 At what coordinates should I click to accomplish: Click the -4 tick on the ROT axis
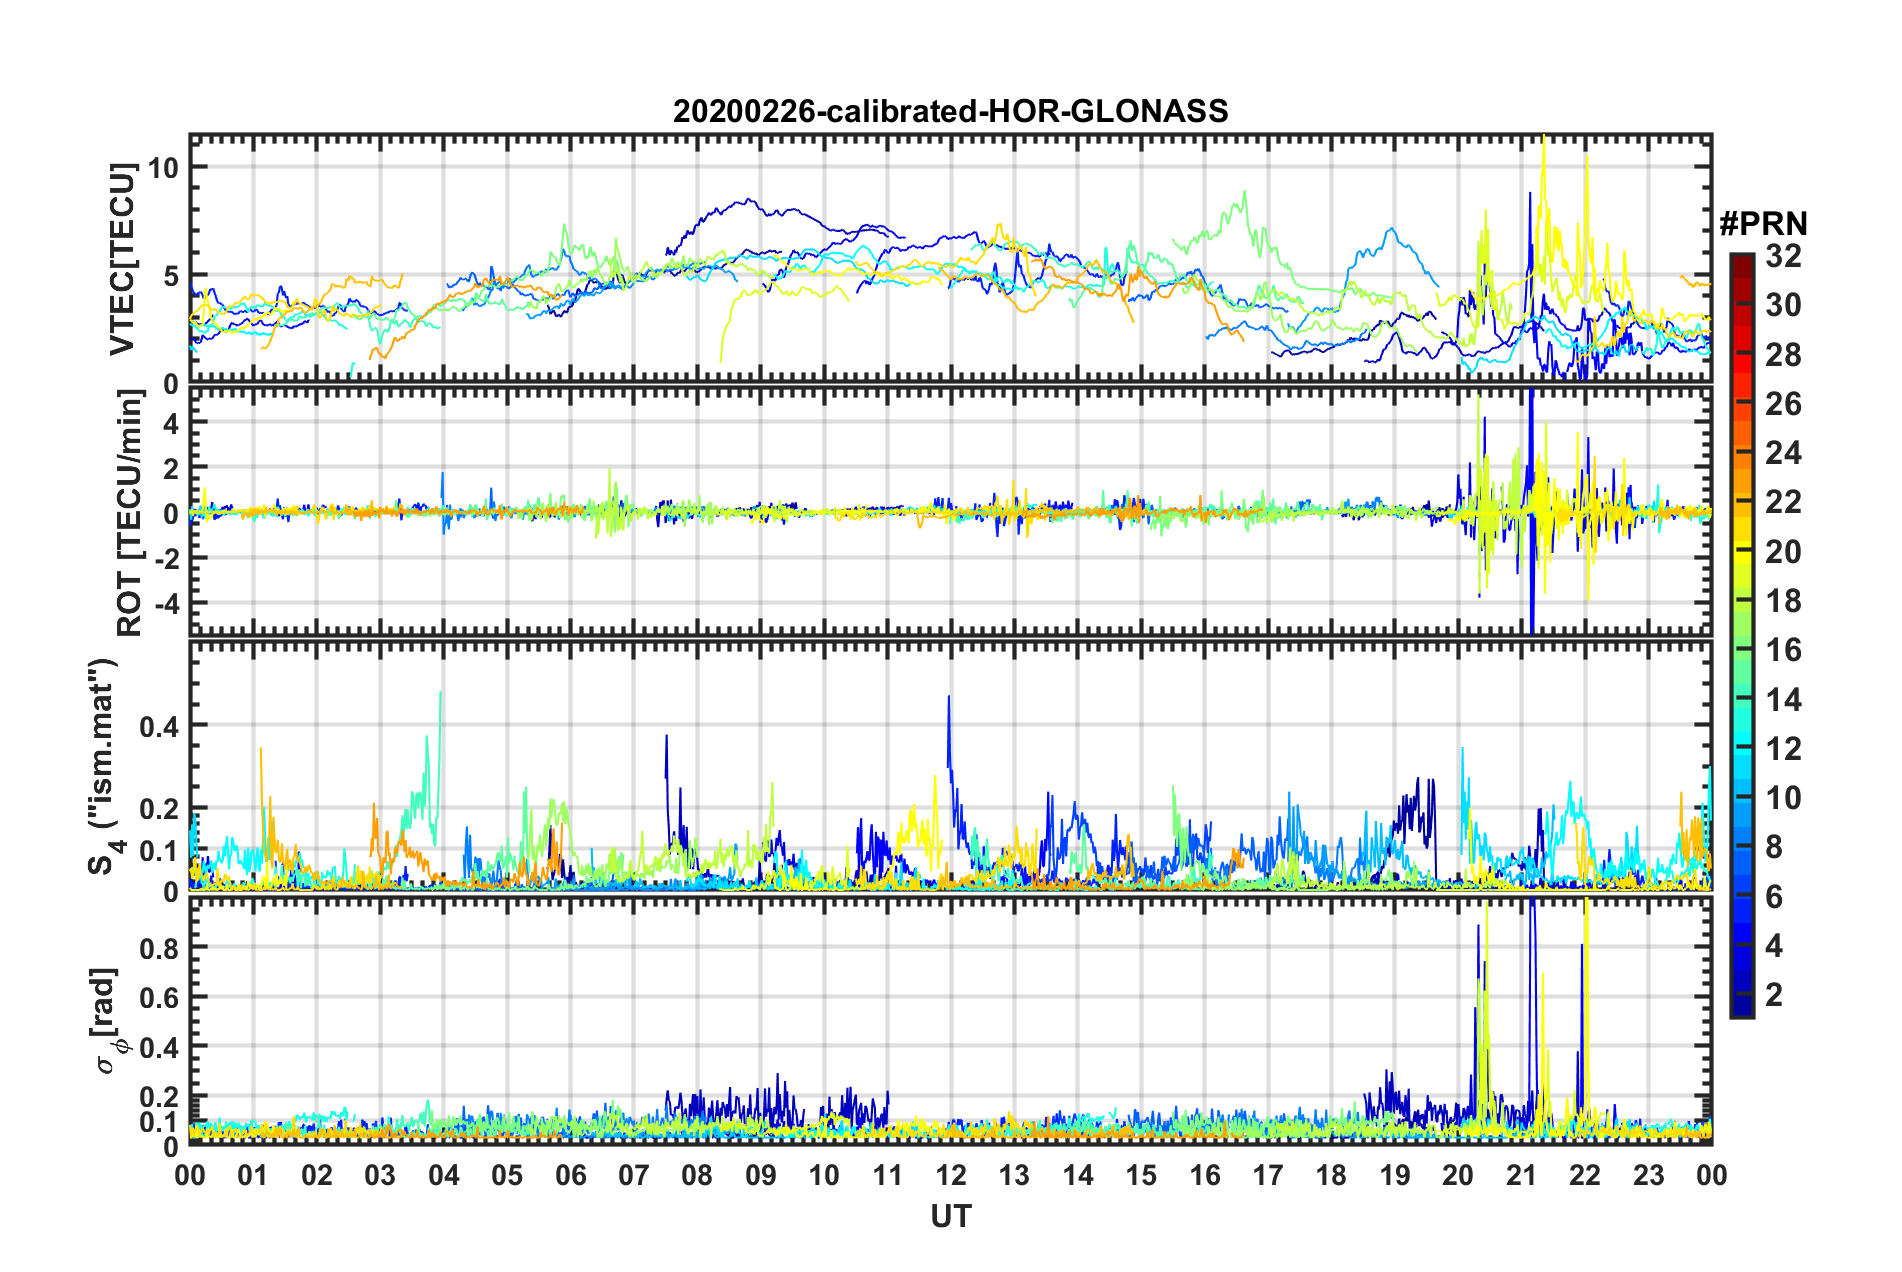[166, 603]
